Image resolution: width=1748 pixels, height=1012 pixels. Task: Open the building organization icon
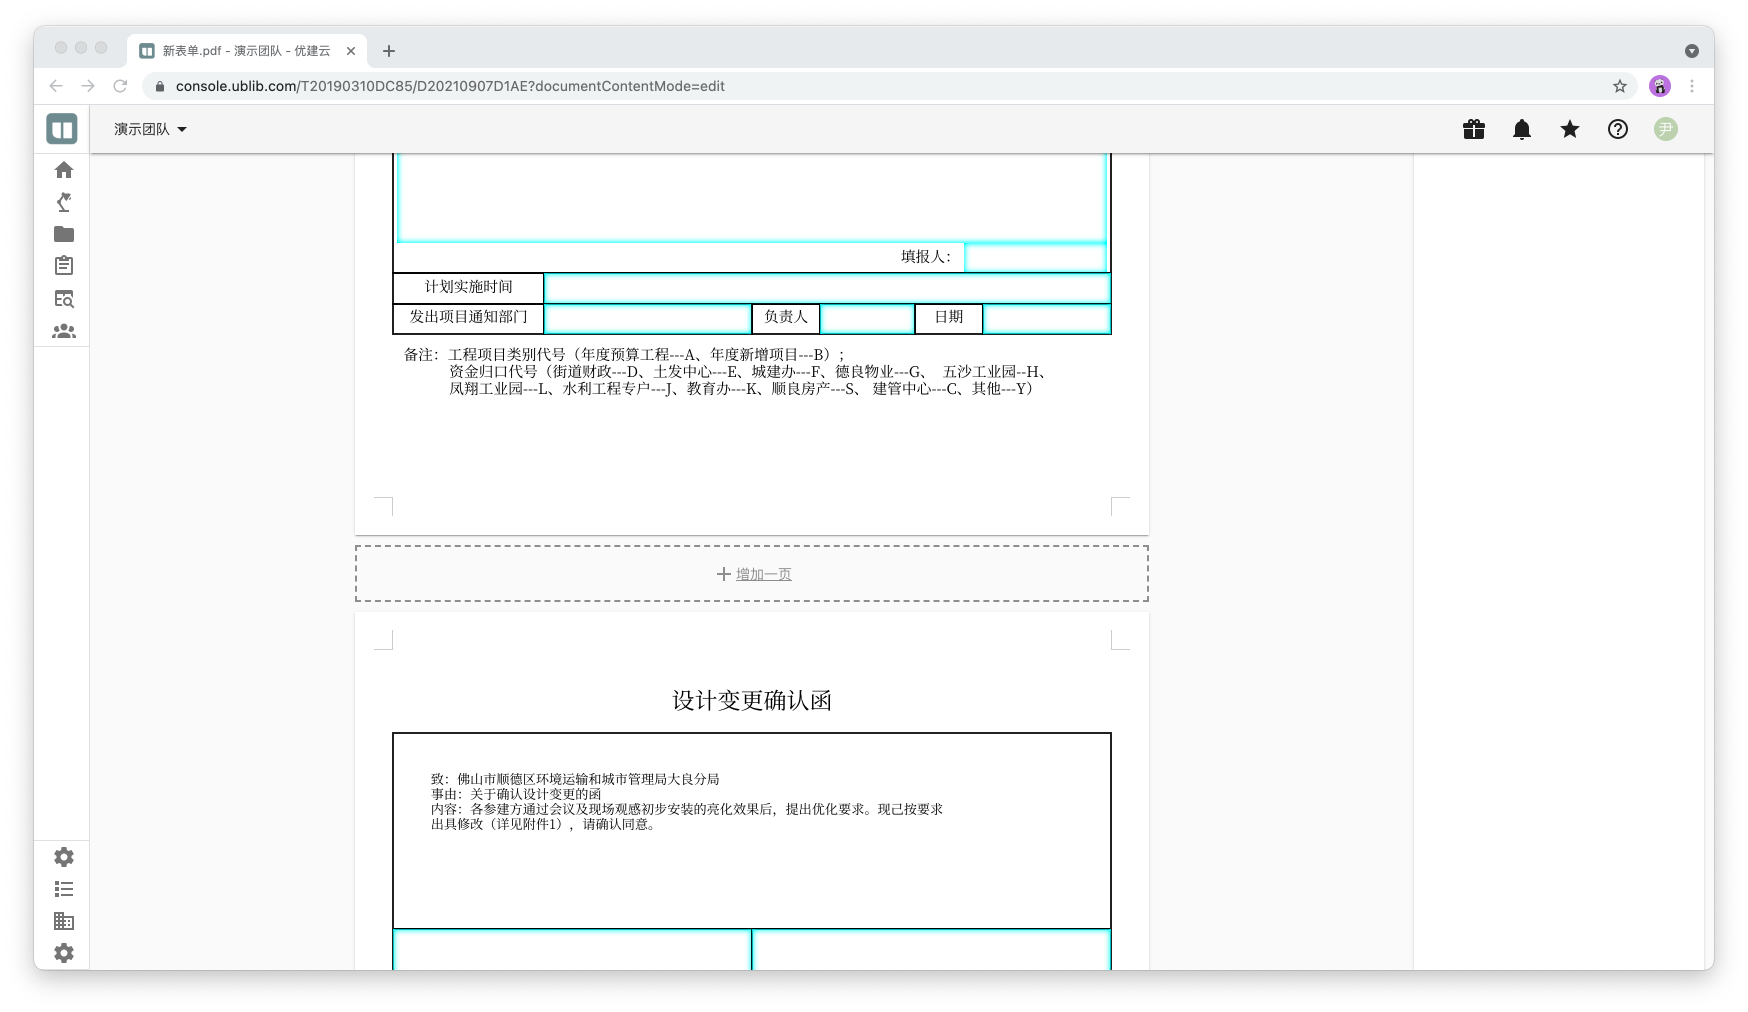64,921
